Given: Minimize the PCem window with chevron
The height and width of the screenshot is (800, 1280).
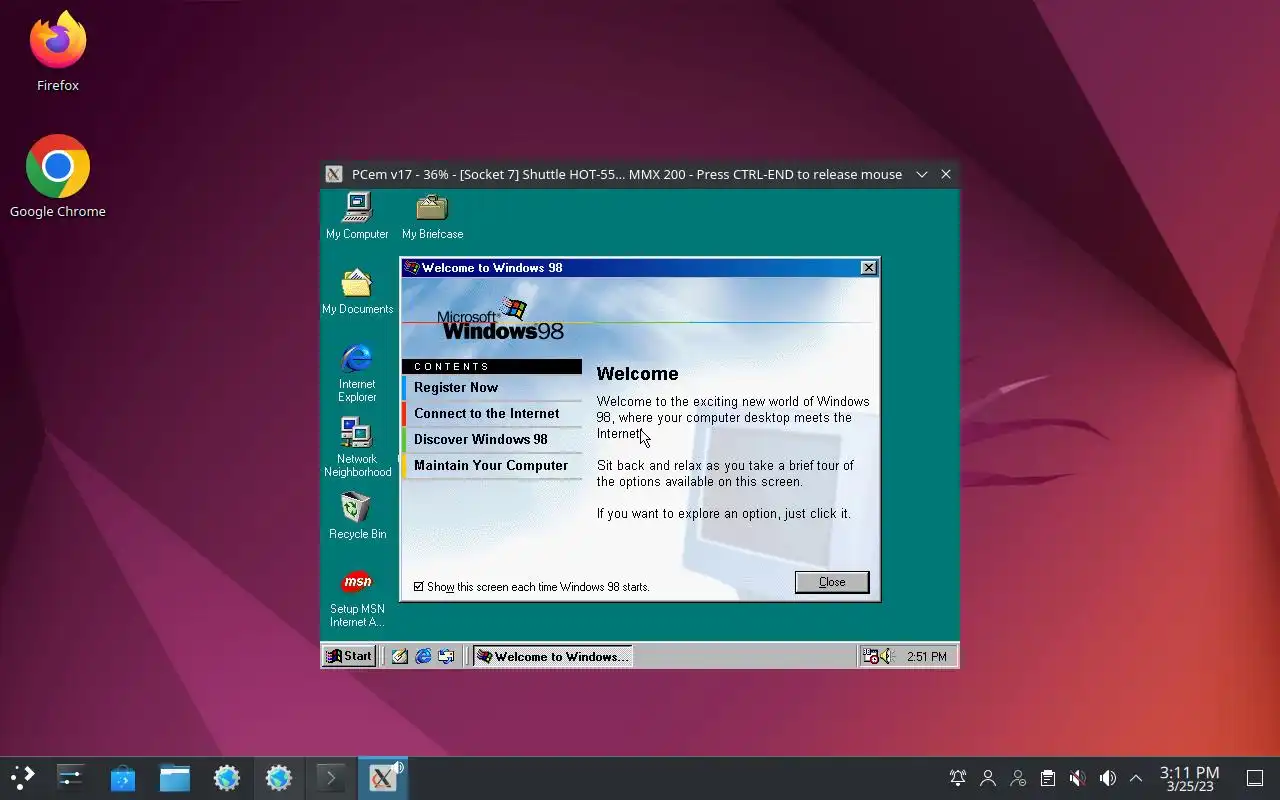Looking at the screenshot, I should (922, 174).
